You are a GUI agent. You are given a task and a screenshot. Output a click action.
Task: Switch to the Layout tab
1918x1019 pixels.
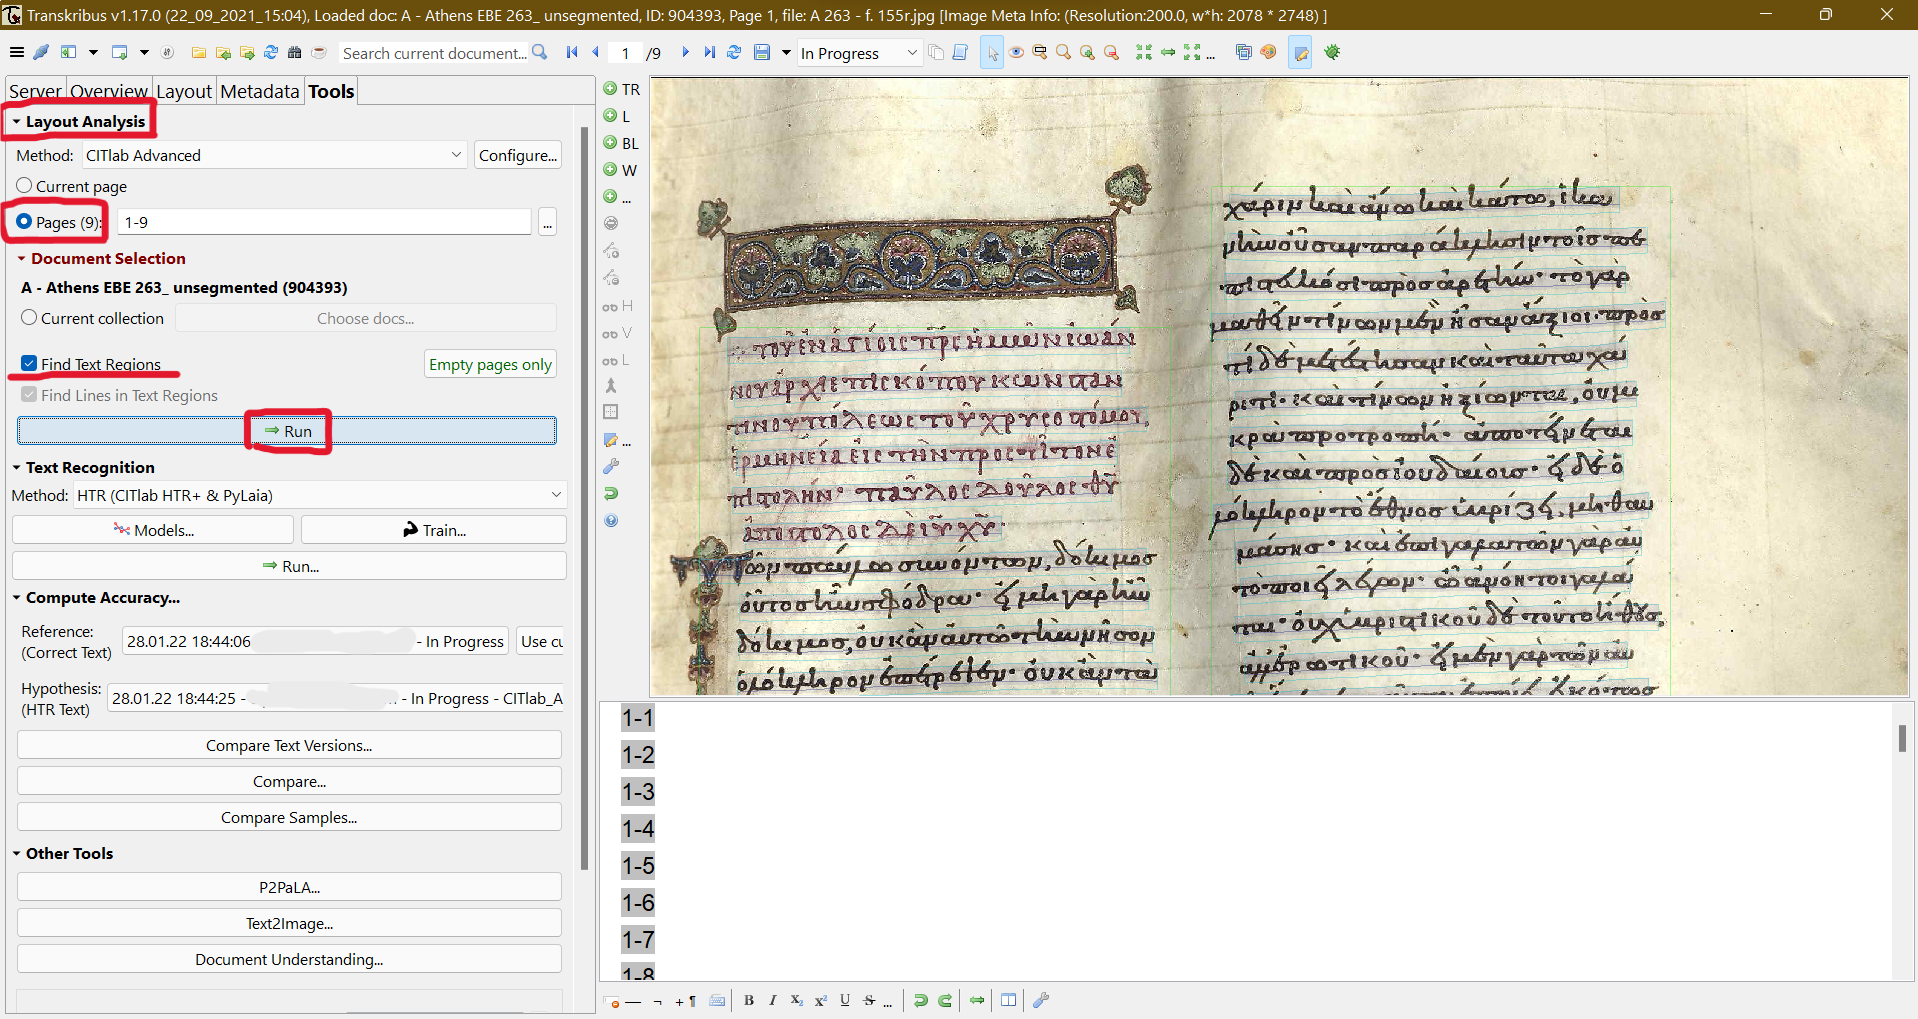(184, 91)
